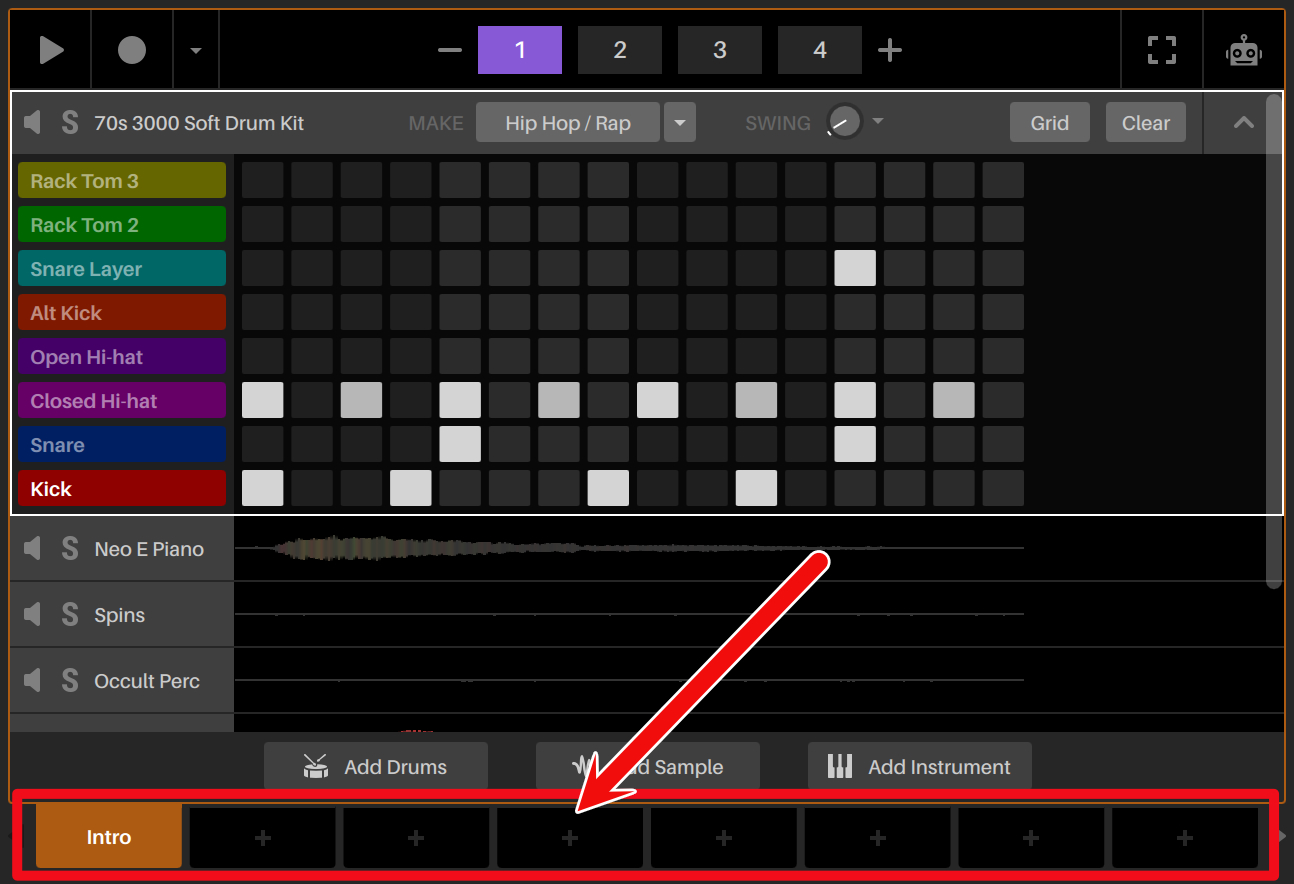Click the Add Drums drum icon

tap(316, 766)
